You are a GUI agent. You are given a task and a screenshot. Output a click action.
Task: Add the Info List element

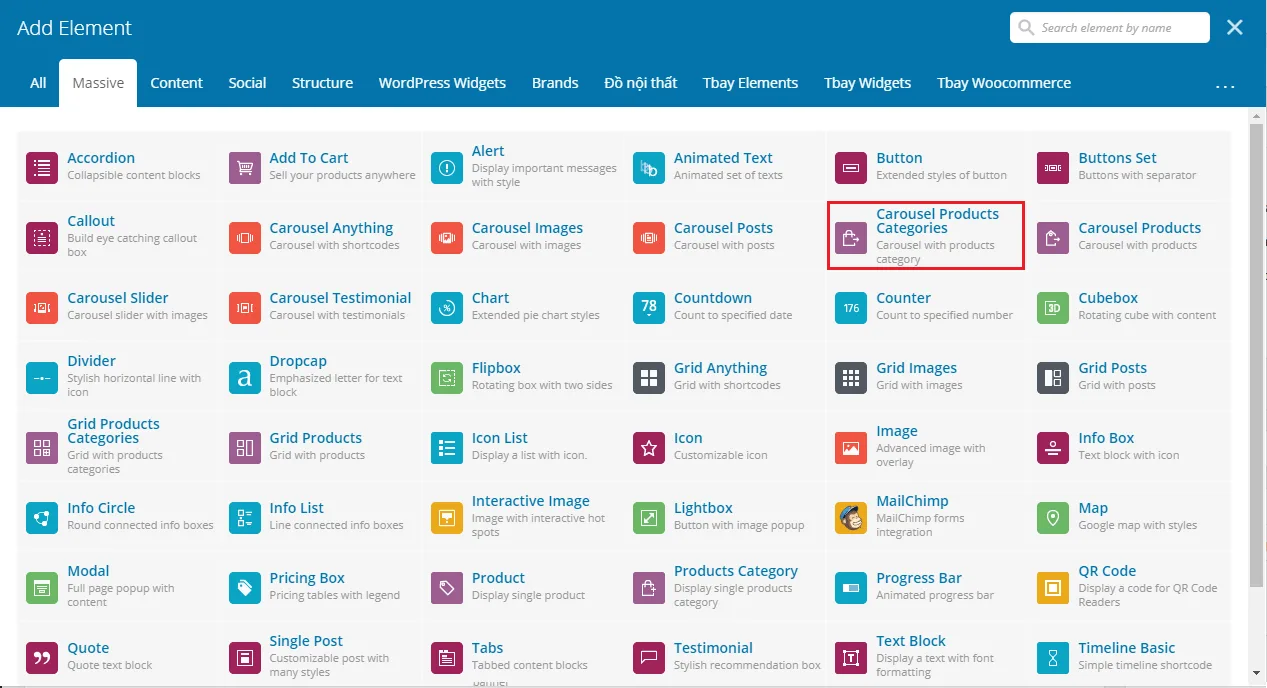321,516
